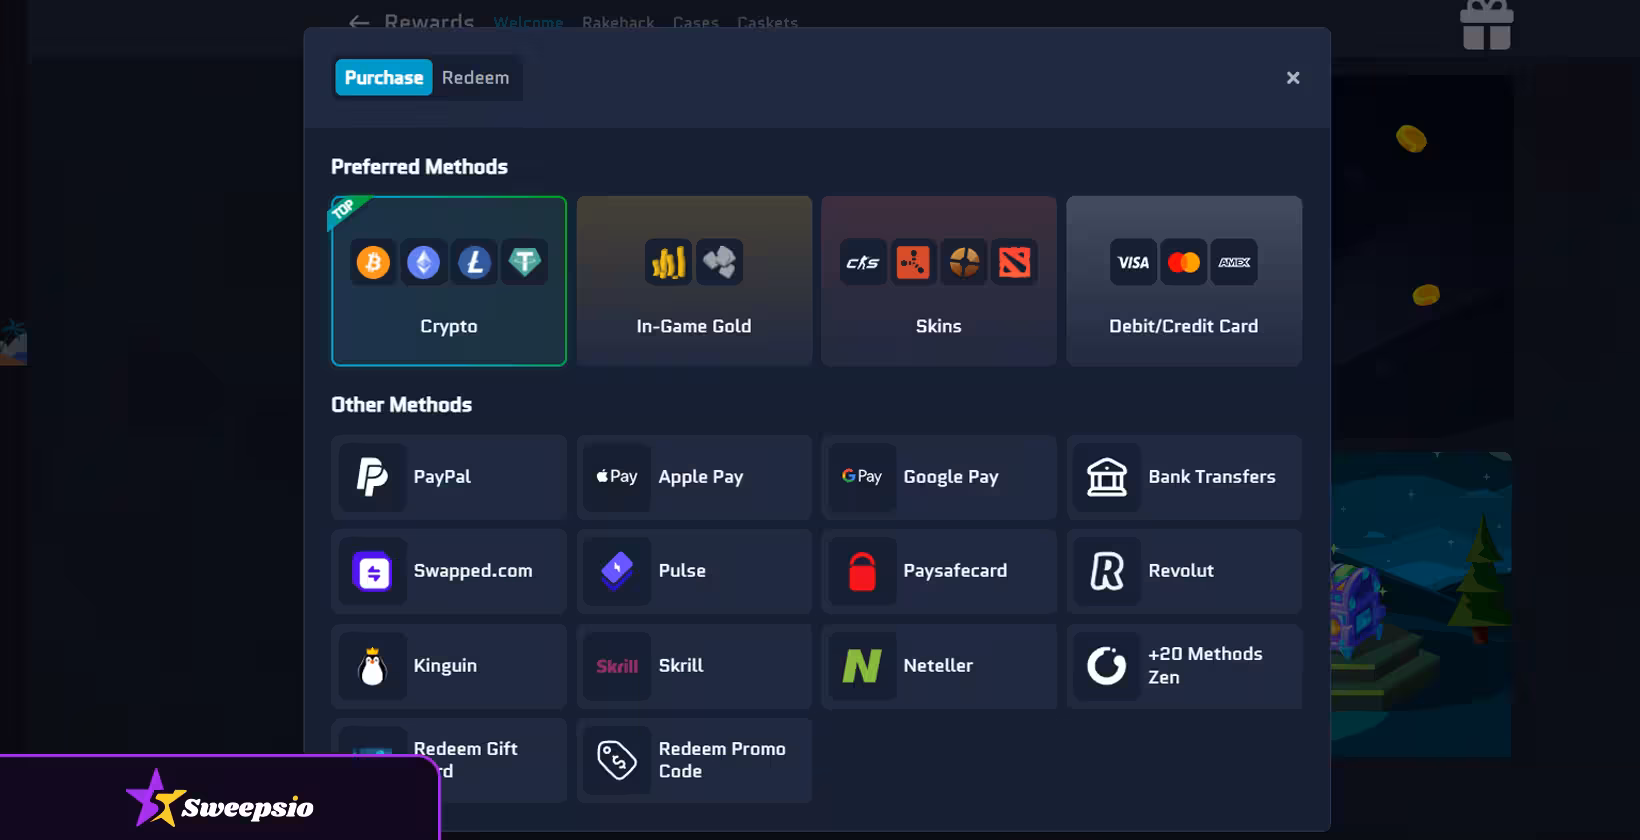Click the gift box icon

(x=1487, y=25)
